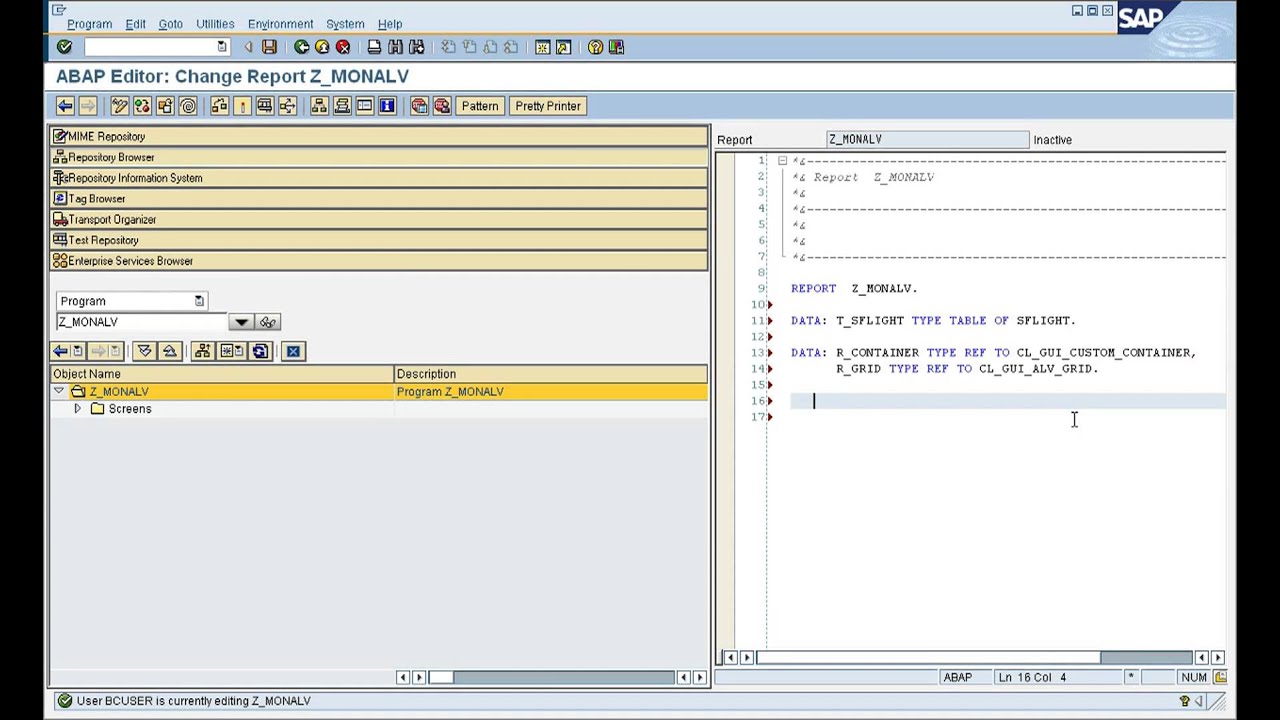Click the Display Navigation Window icon

coord(342,106)
